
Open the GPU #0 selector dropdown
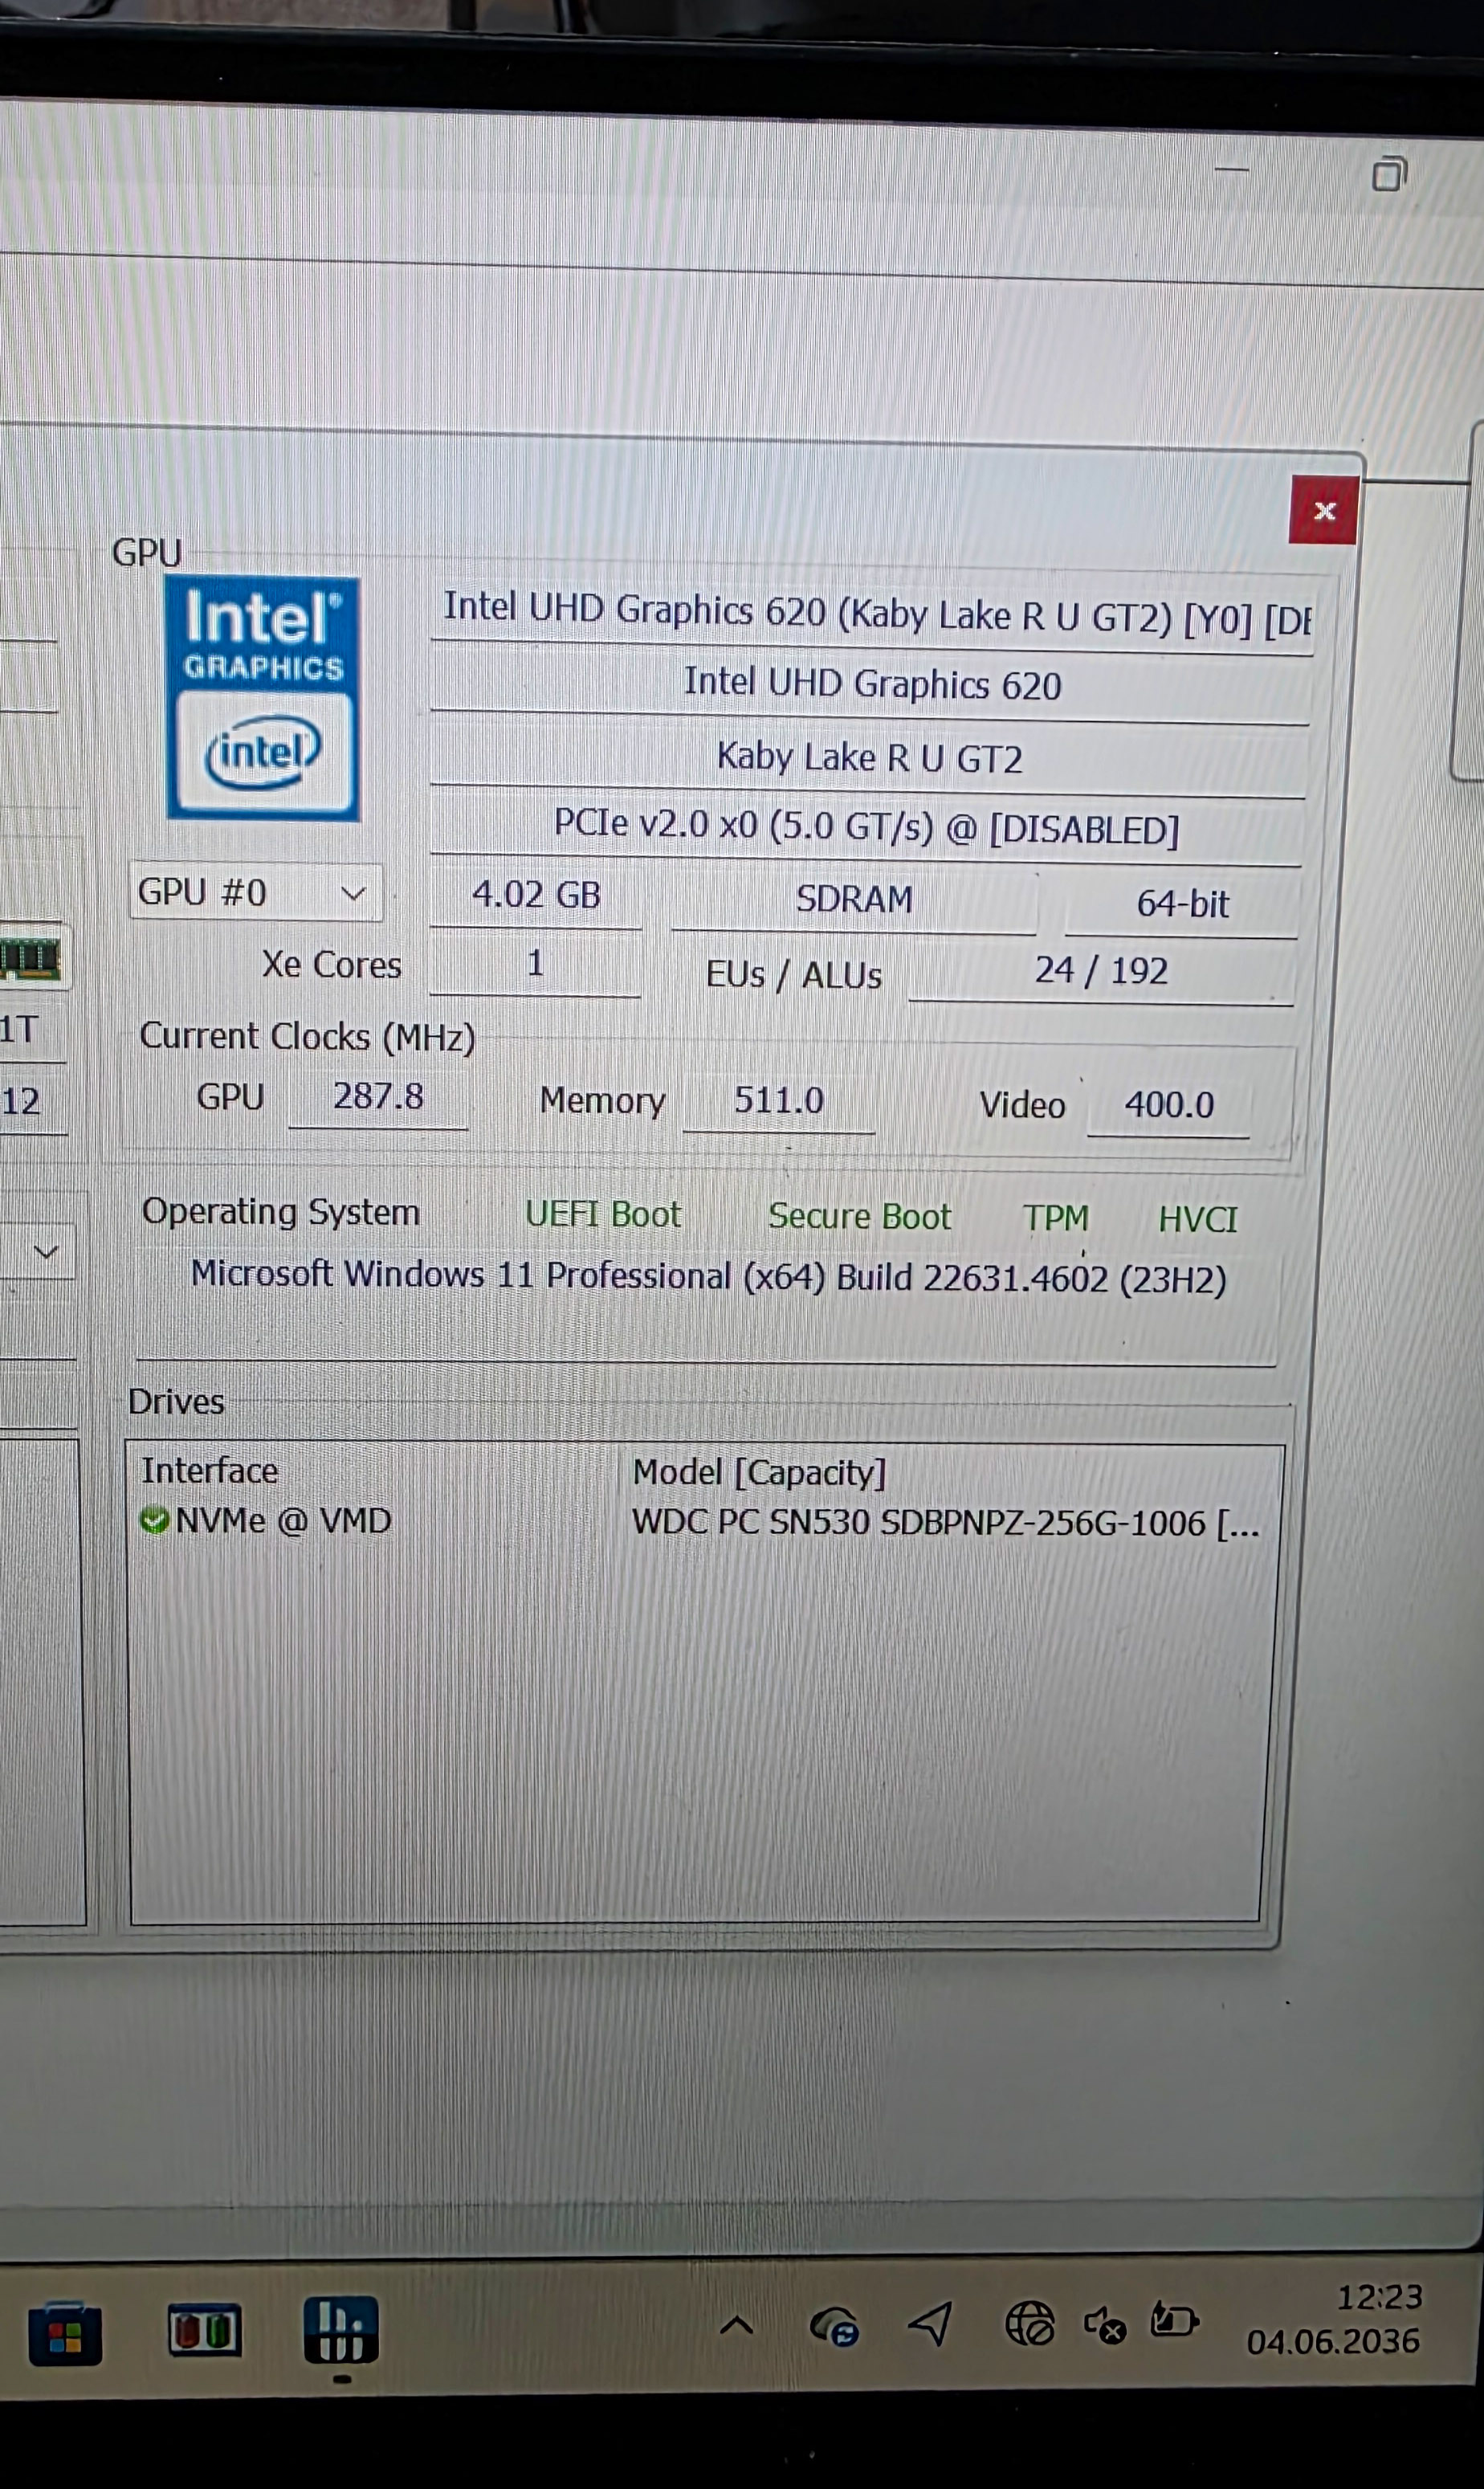[255, 893]
